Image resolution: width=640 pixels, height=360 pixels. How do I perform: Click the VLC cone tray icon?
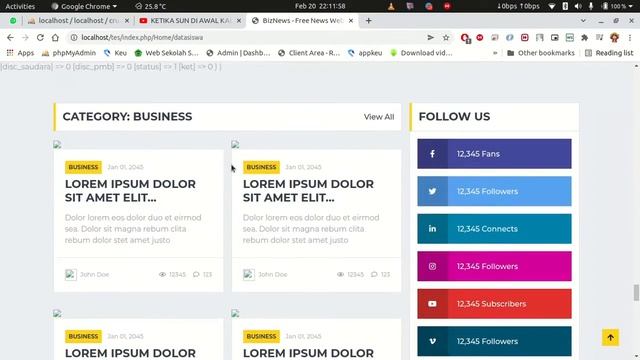pos(391,6)
